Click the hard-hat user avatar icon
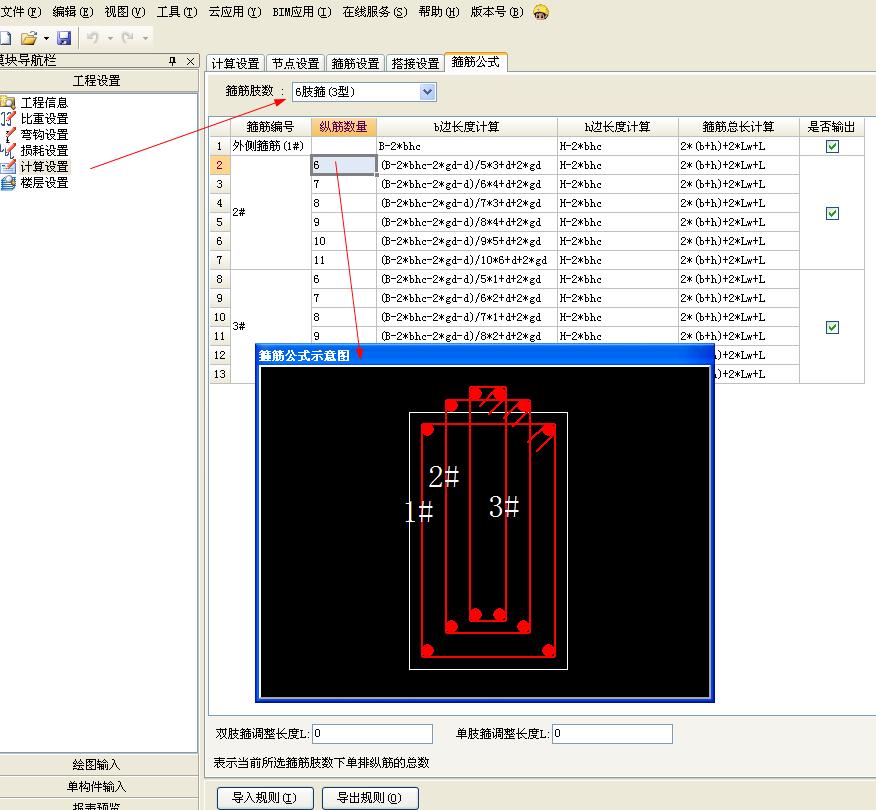This screenshot has width=876, height=810. click(x=541, y=12)
